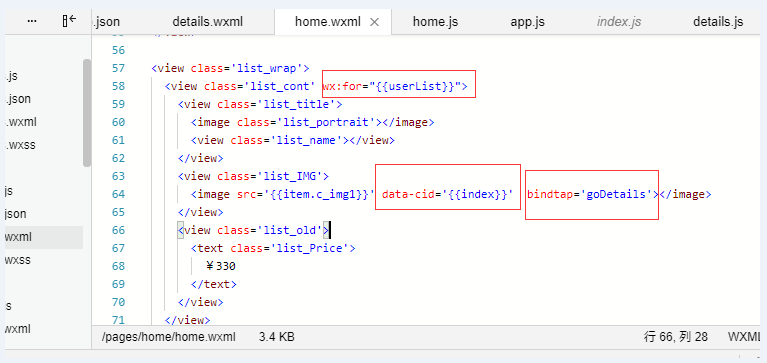Click the ￥330 price text
The width and height of the screenshot is (767, 363).
221,266
